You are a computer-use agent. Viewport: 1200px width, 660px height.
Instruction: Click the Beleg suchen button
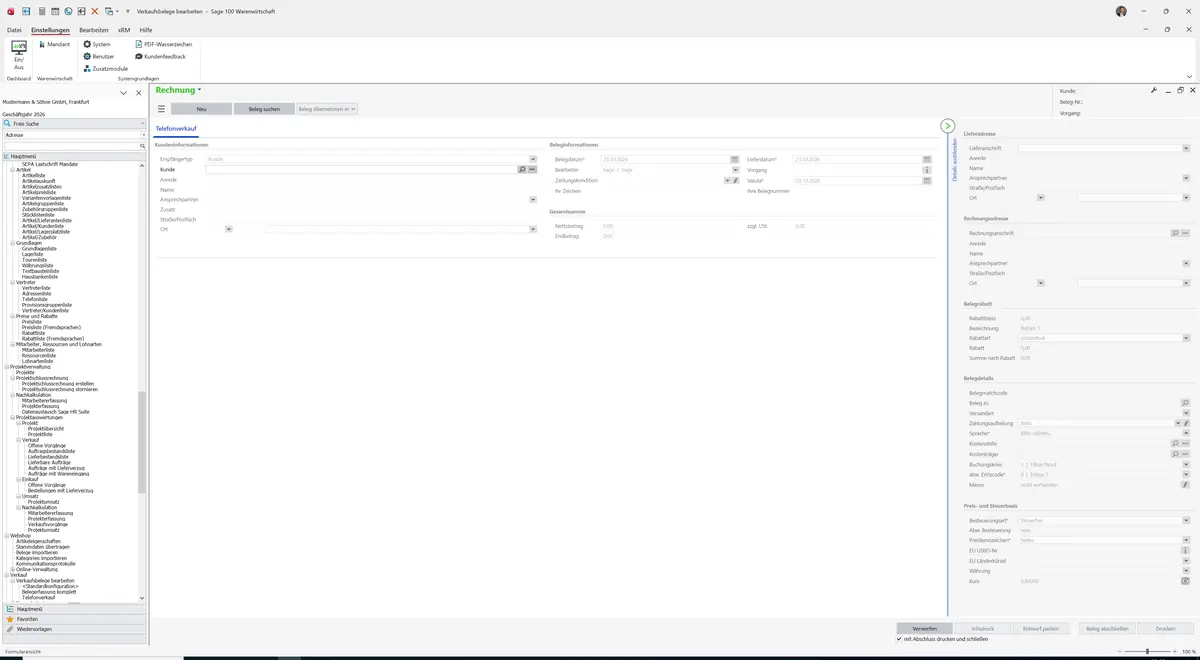point(264,108)
